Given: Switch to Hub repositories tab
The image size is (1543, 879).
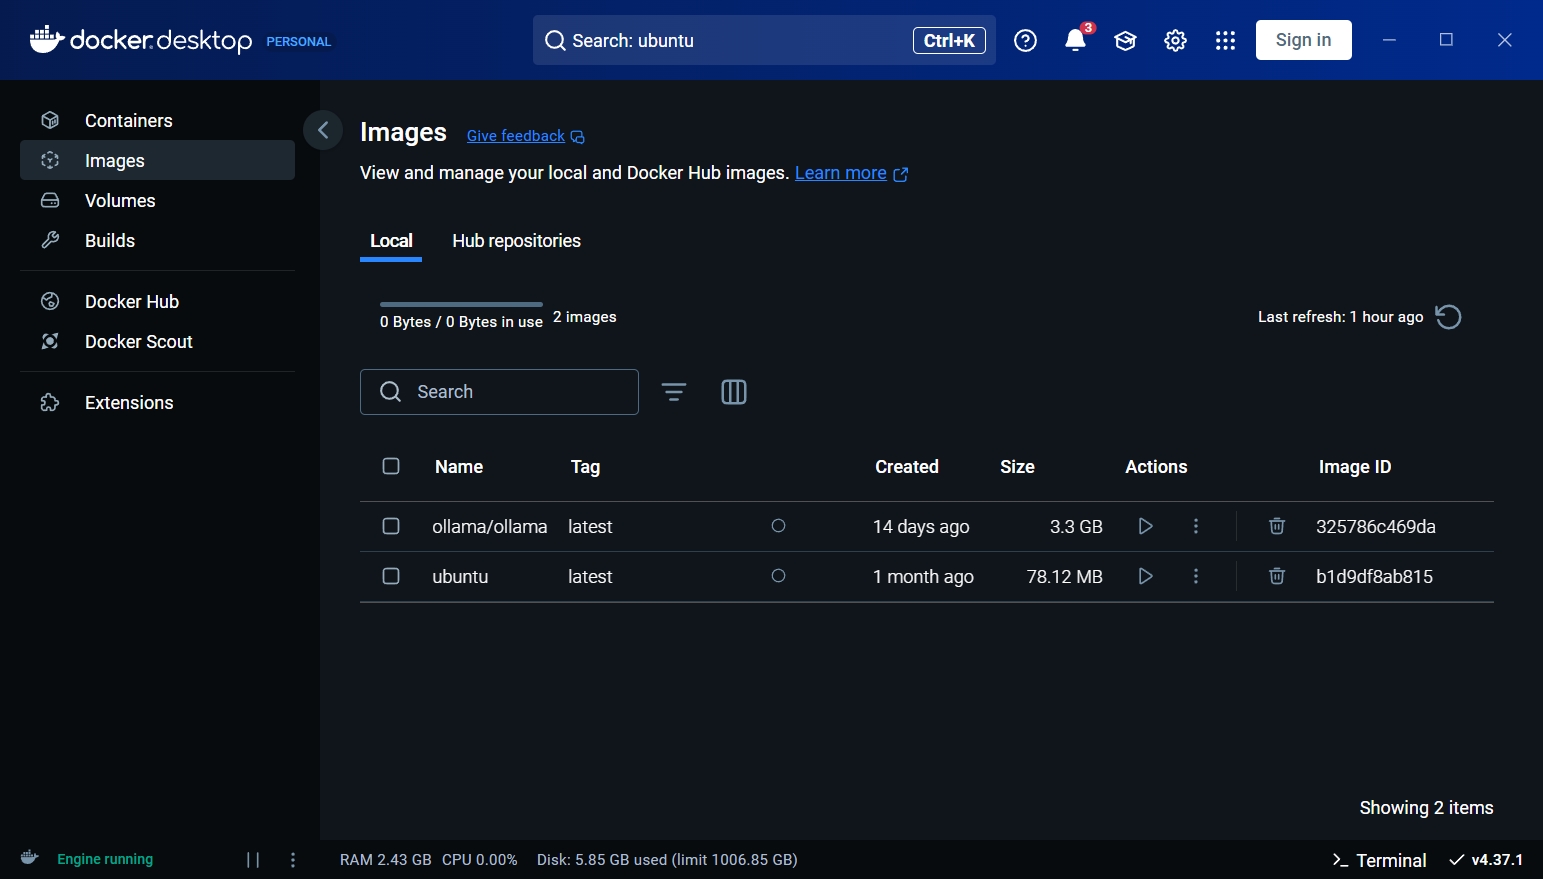Looking at the screenshot, I should 516,241.
